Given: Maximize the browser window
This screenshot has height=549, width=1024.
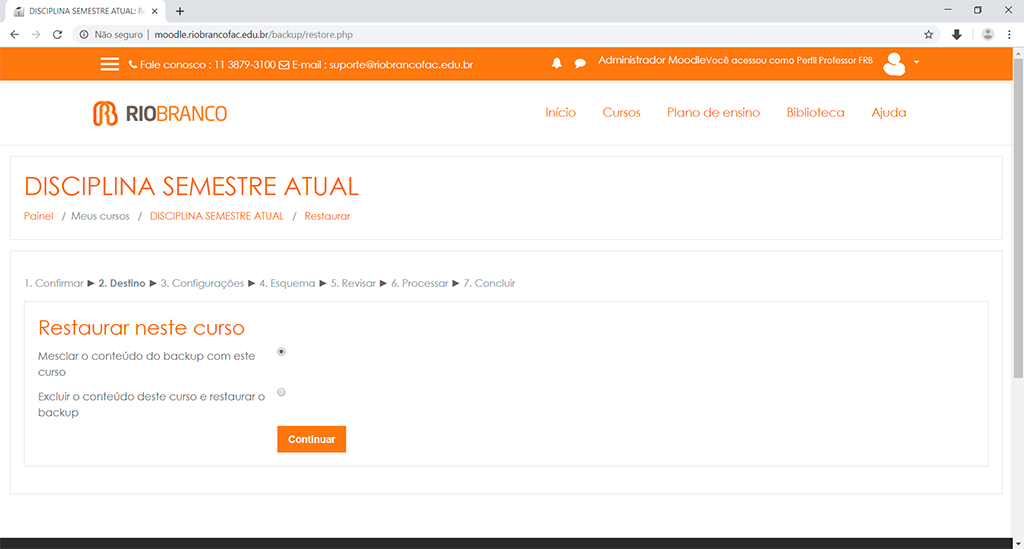Looking at the screenshot, I should pyautogui.click(x=978, y=10).
